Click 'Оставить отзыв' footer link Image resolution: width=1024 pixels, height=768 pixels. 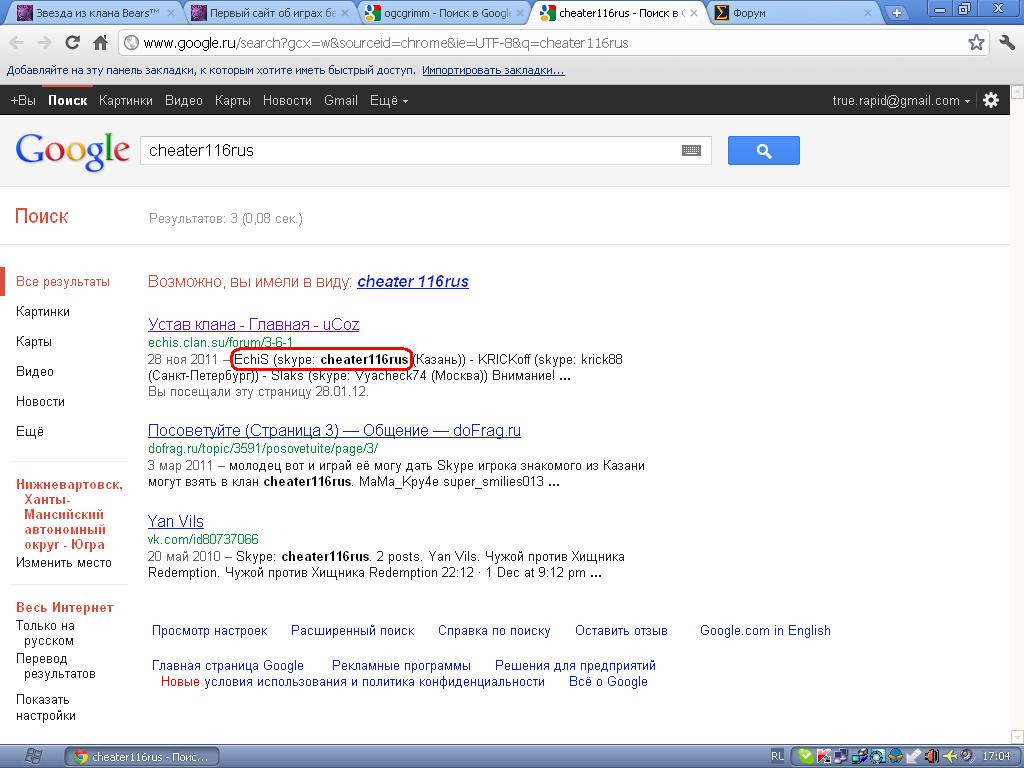621,630
